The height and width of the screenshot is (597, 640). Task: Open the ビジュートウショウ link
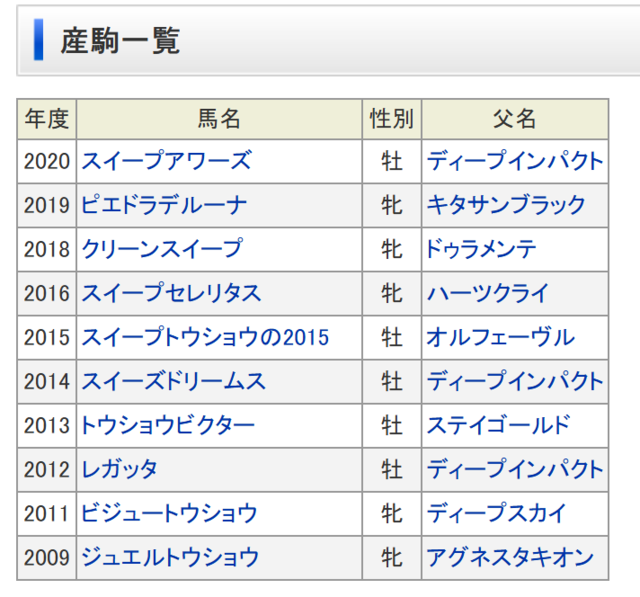tap(169, 513)
